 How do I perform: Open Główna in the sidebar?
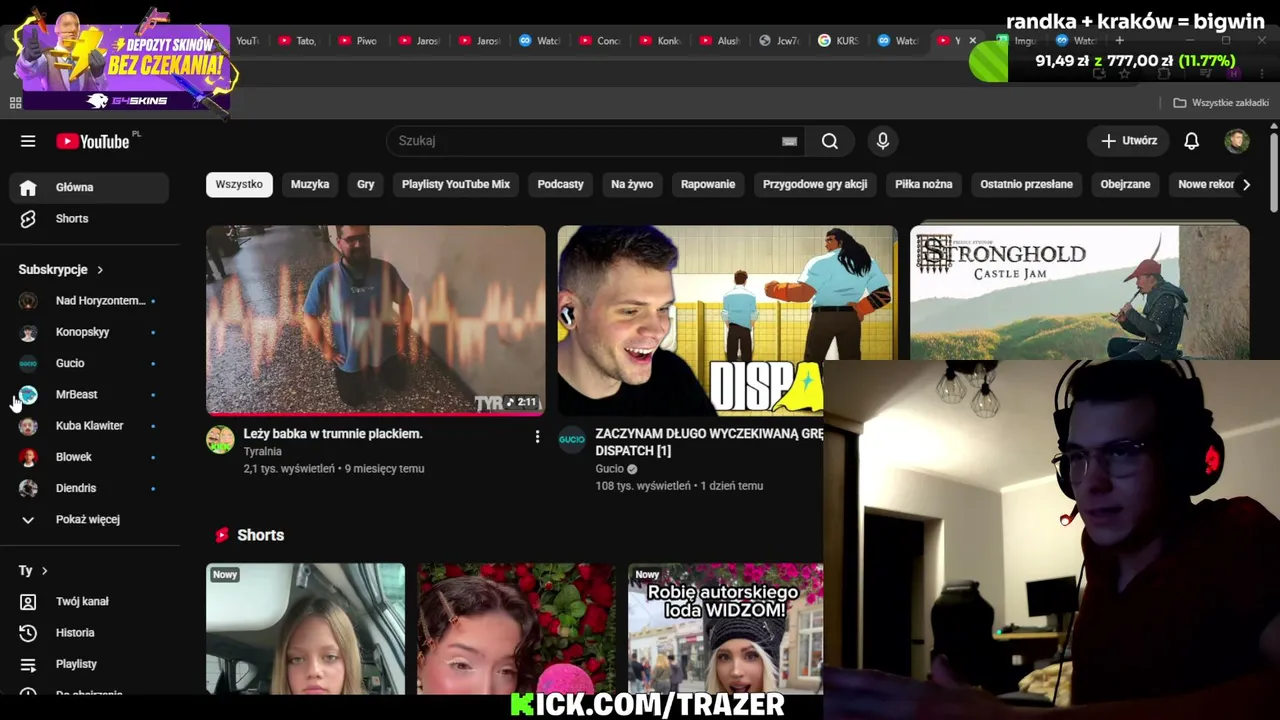click(x=89, y=187)
